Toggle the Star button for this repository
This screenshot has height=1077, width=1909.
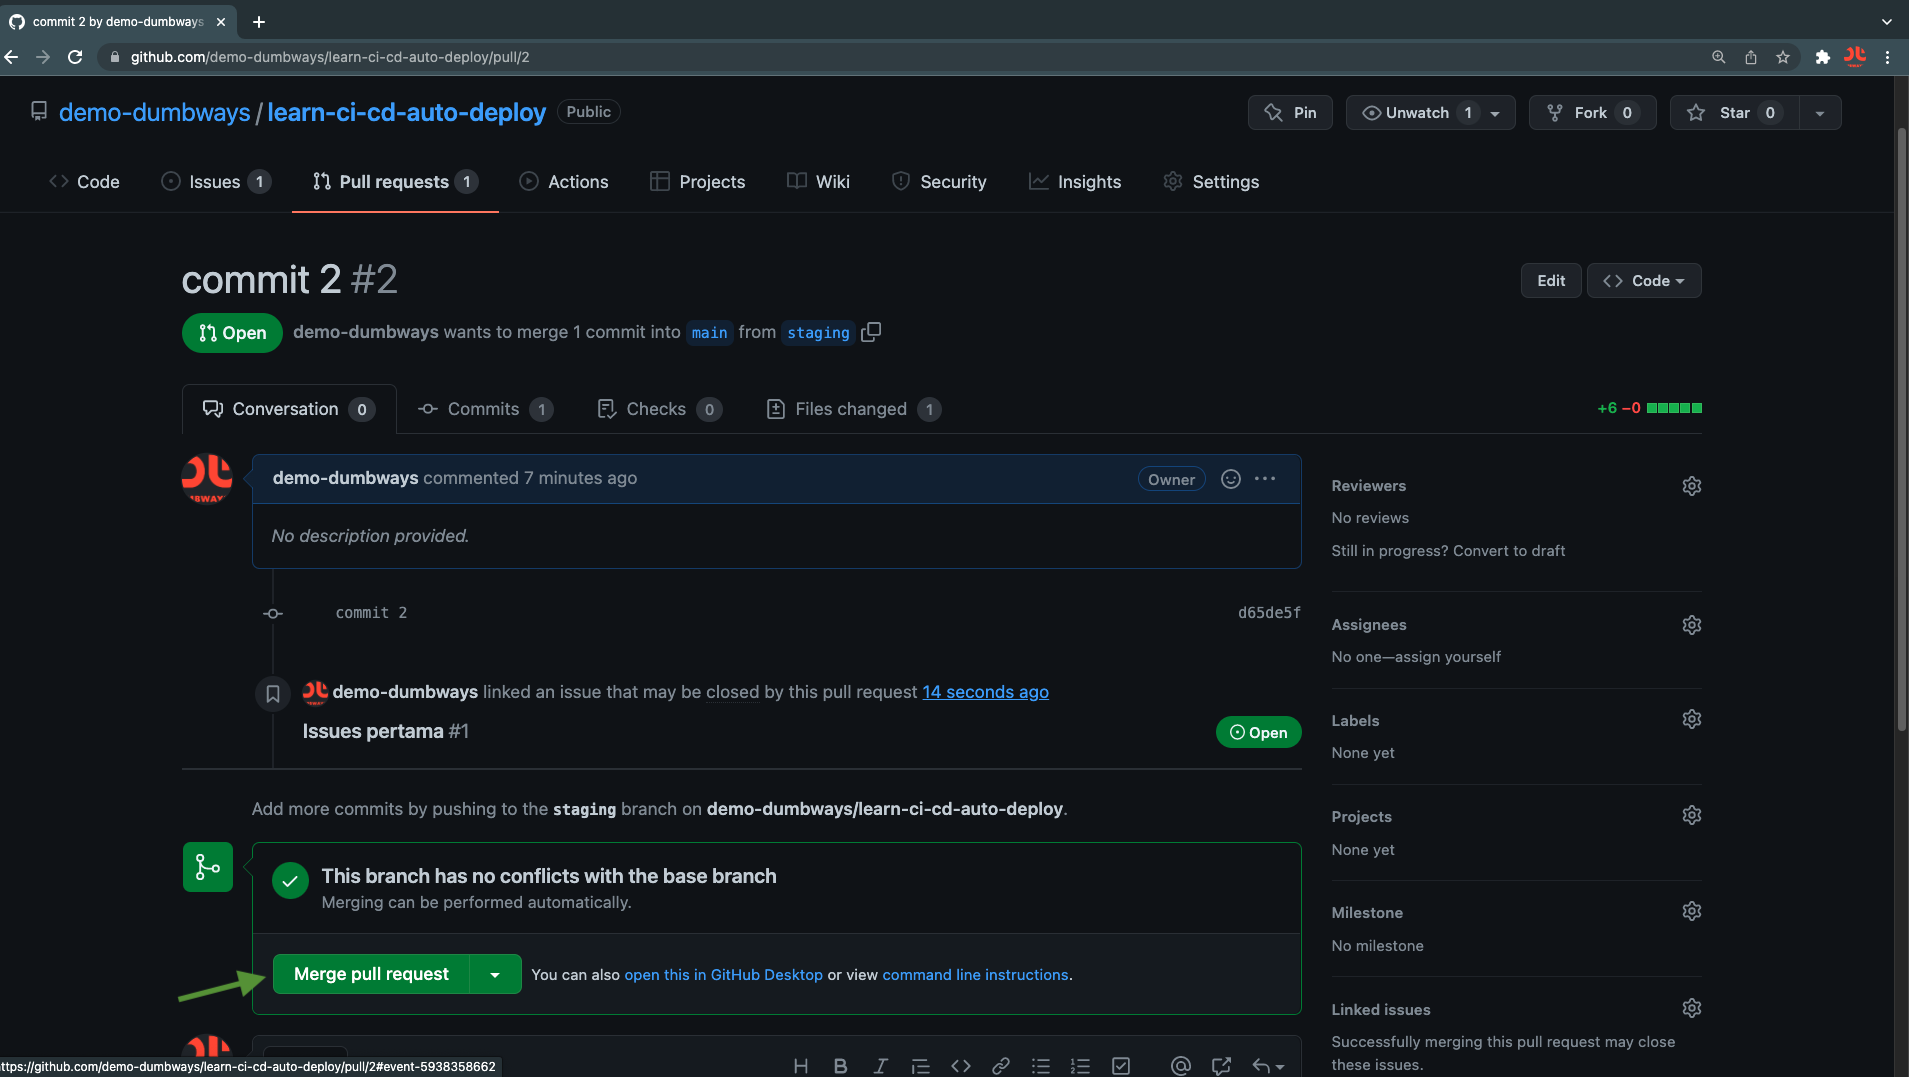1734,113
